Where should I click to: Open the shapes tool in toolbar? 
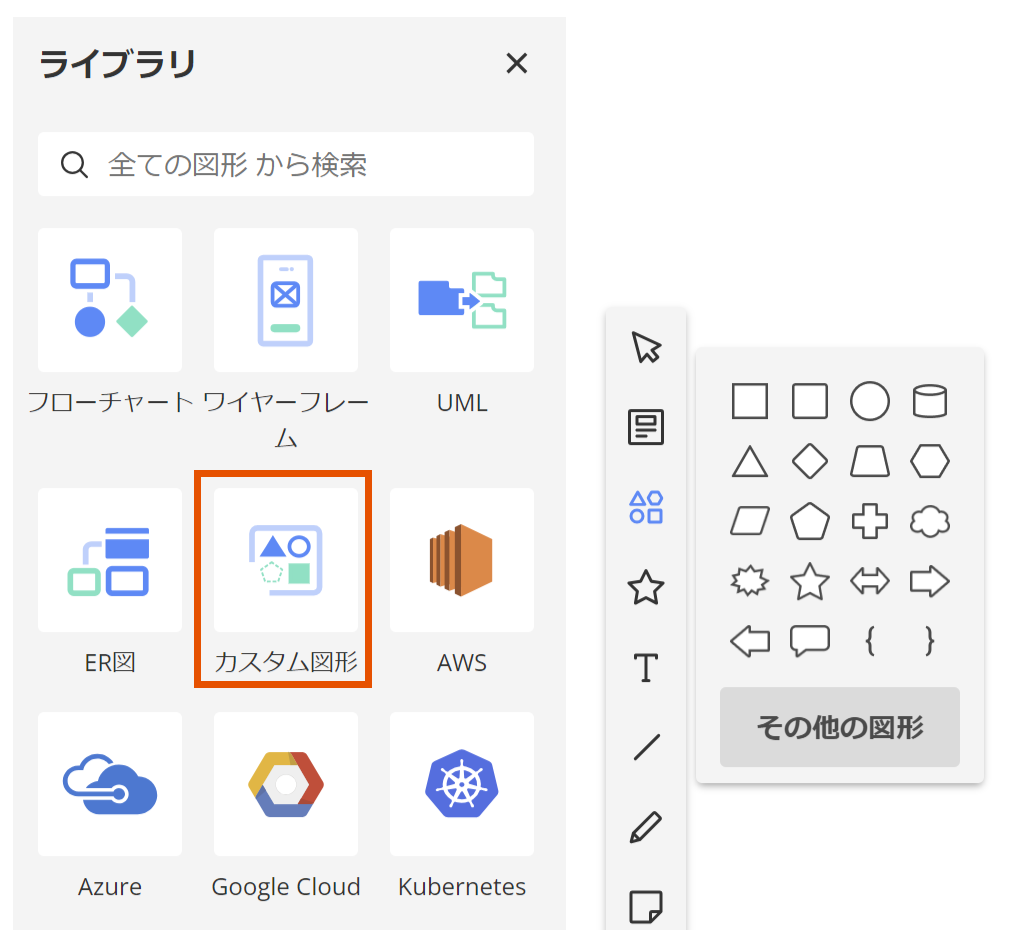(646, 507)
